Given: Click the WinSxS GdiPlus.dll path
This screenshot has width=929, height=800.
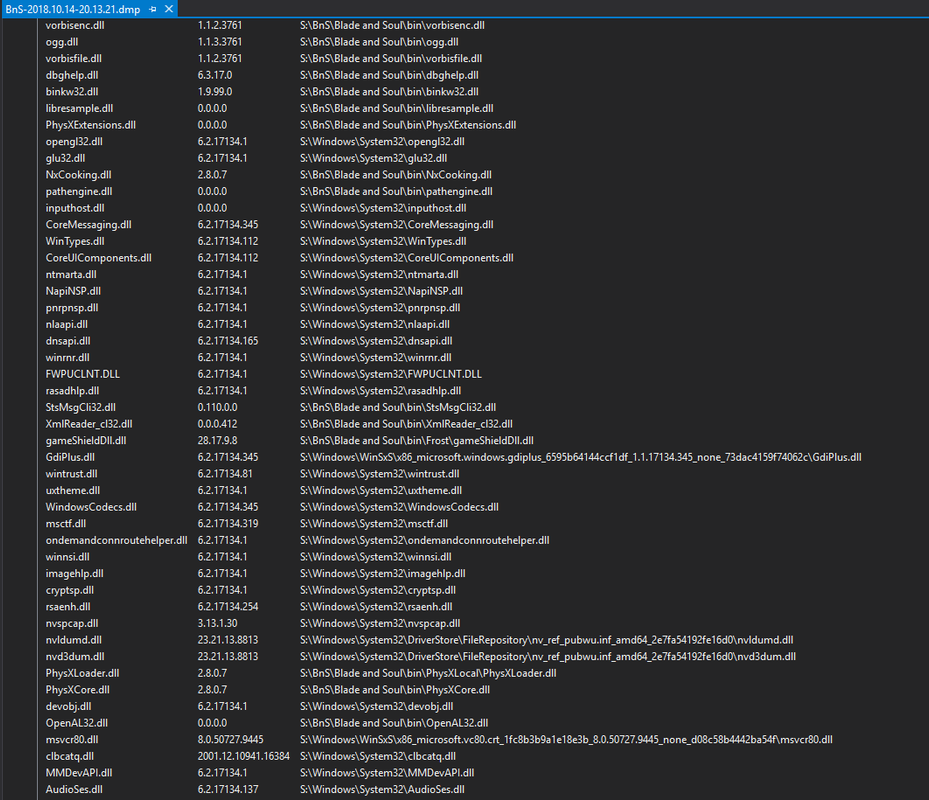Looking at the screenshot, I should (x=581, y=457).
